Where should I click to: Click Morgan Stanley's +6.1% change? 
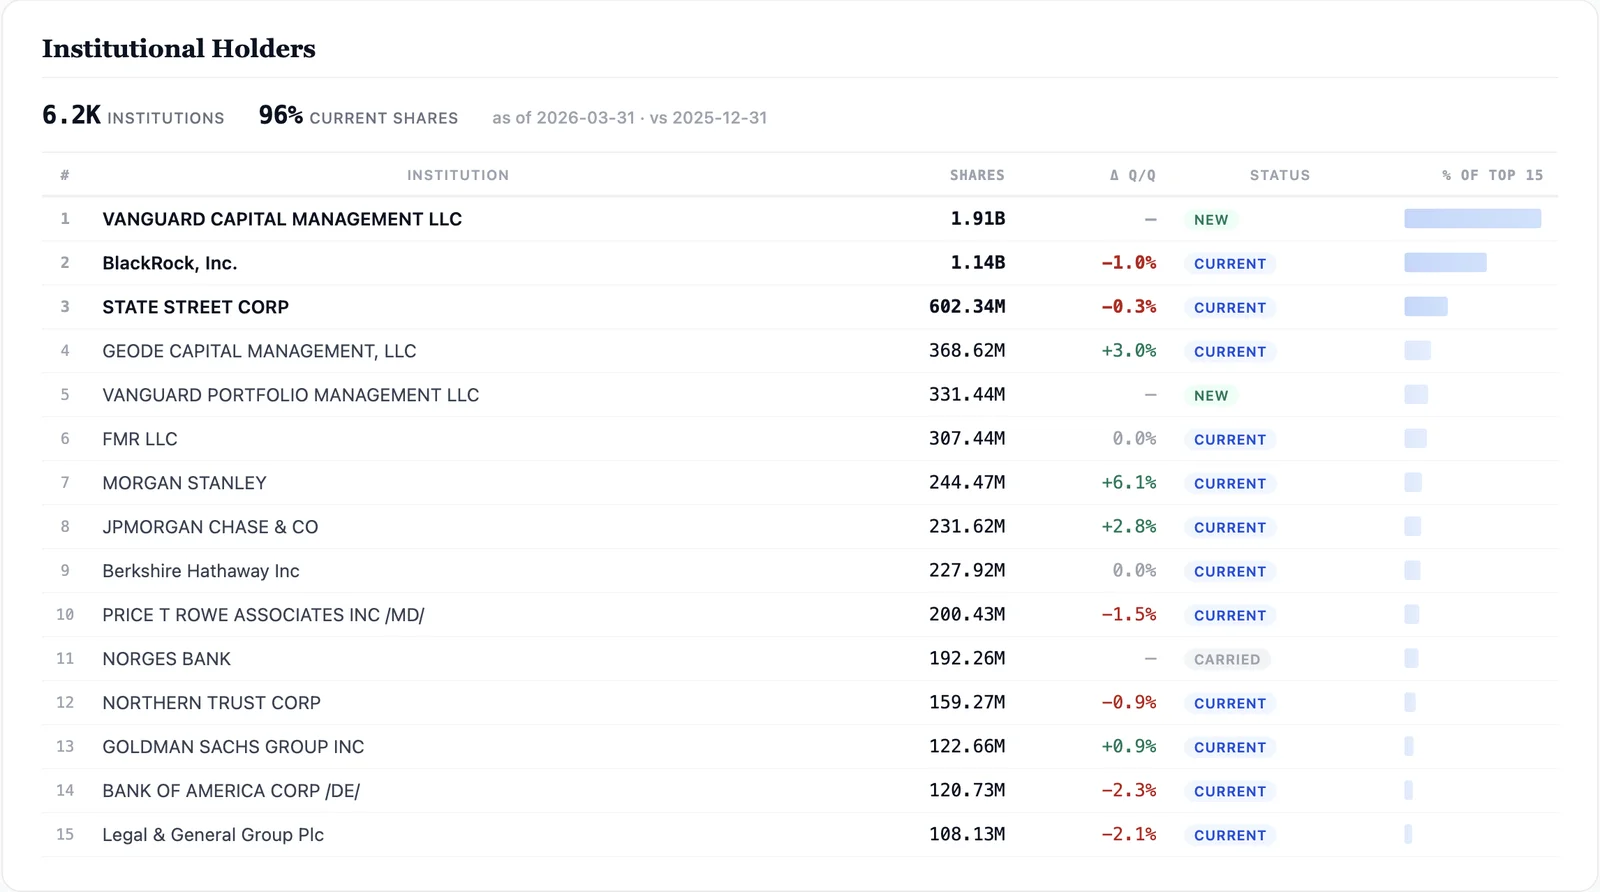[x=1129, y=483]
